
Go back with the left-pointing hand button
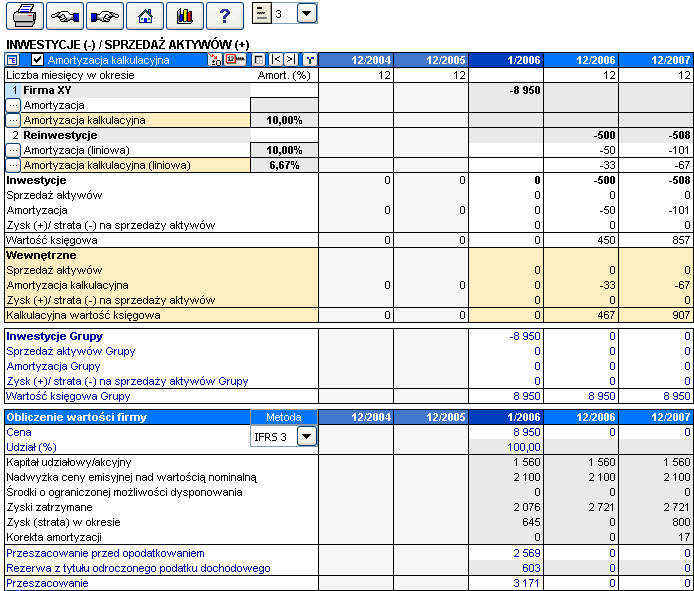pos(65,16)
